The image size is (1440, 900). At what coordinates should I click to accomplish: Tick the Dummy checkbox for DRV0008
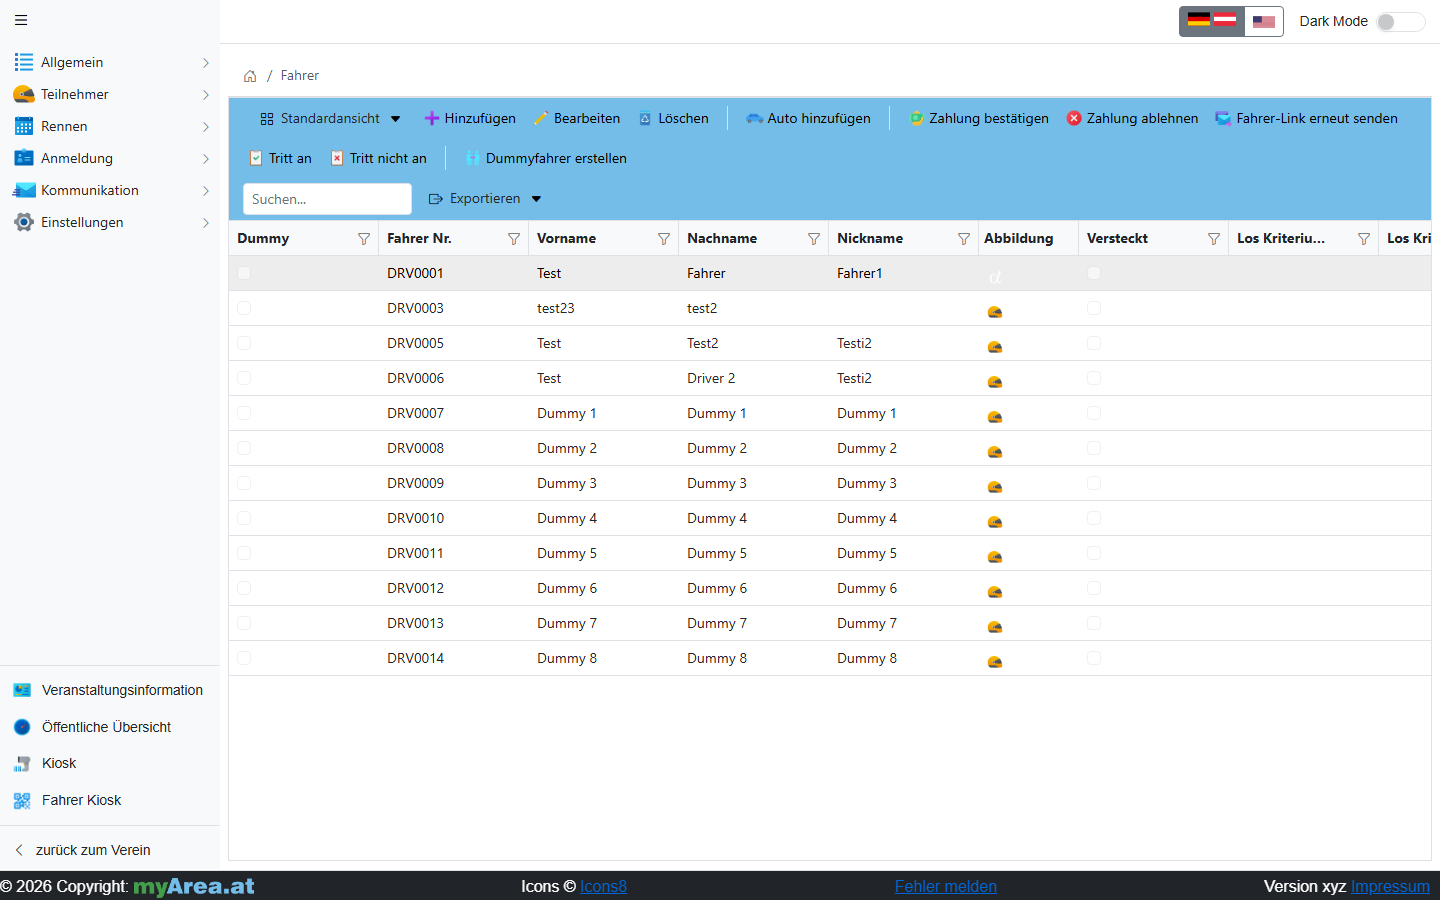[244, 448]
